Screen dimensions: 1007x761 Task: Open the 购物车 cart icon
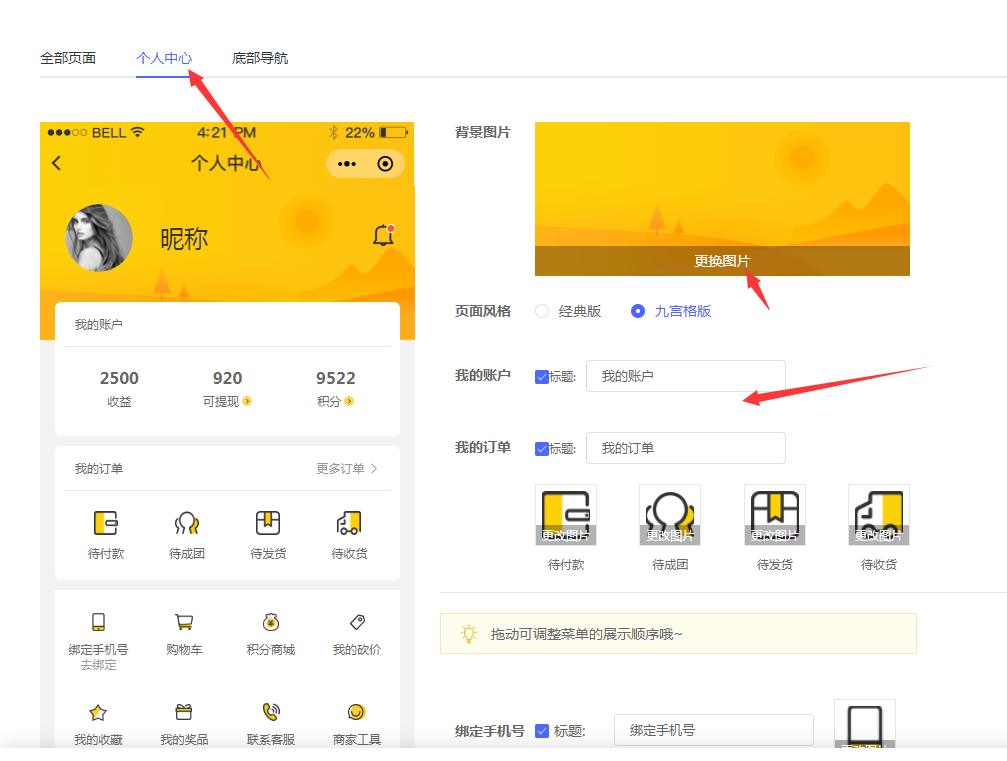click(184, 622)
